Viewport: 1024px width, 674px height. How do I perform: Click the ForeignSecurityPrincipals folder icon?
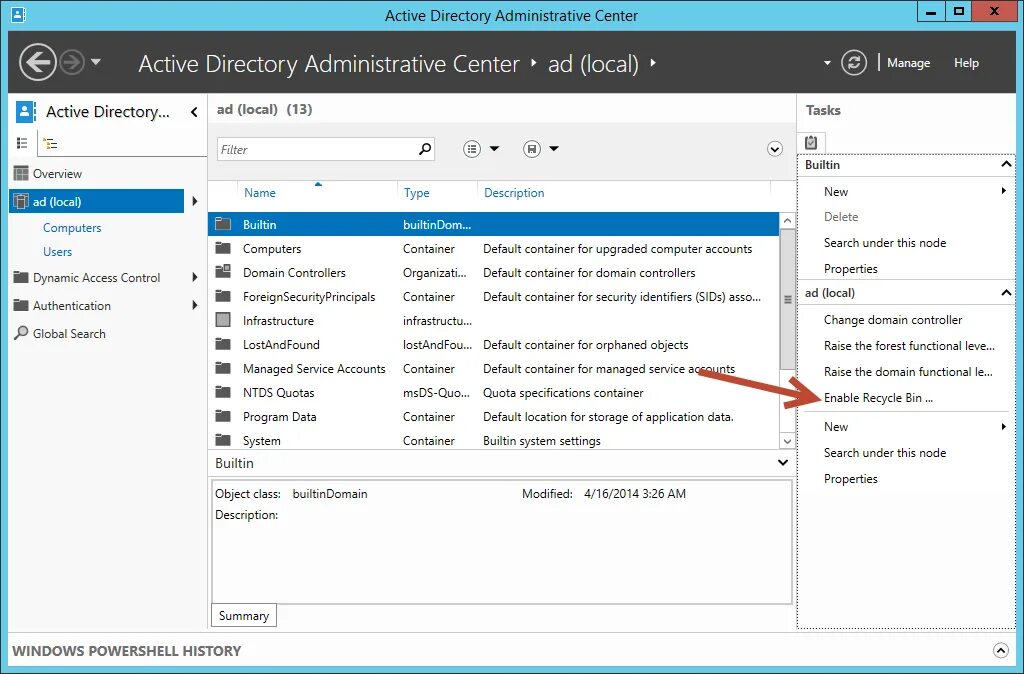click(x=223, y=297)
